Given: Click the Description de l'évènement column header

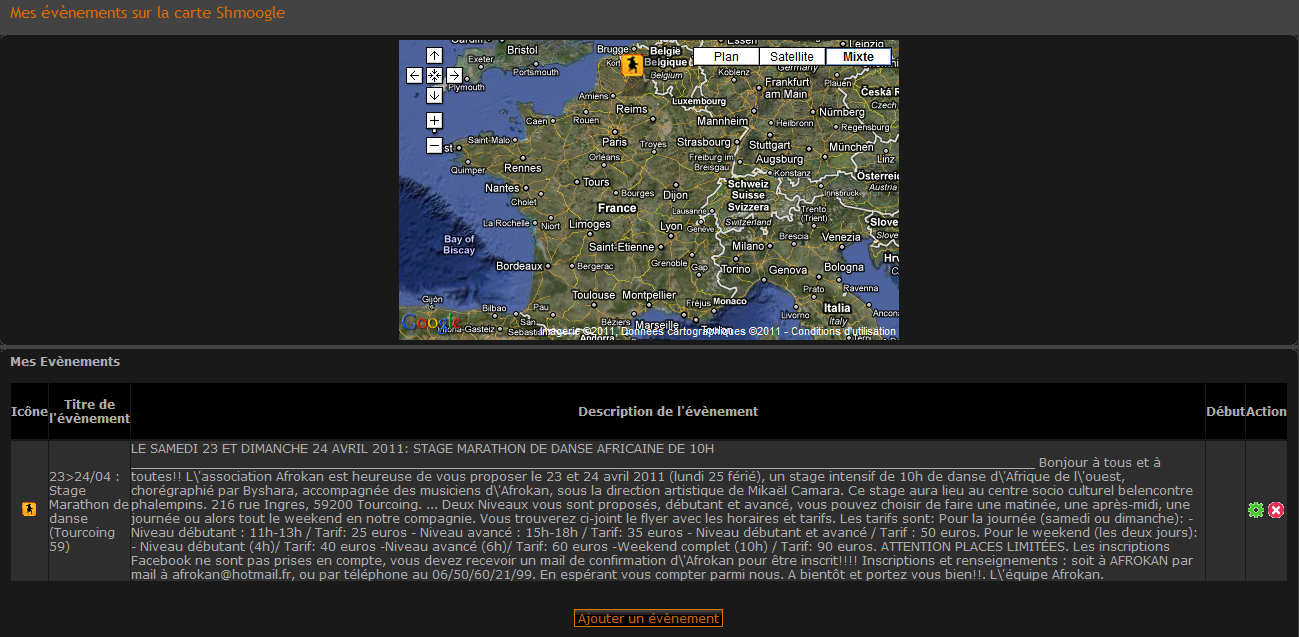Looking at the screenshot, I should (x=668, y=411).
